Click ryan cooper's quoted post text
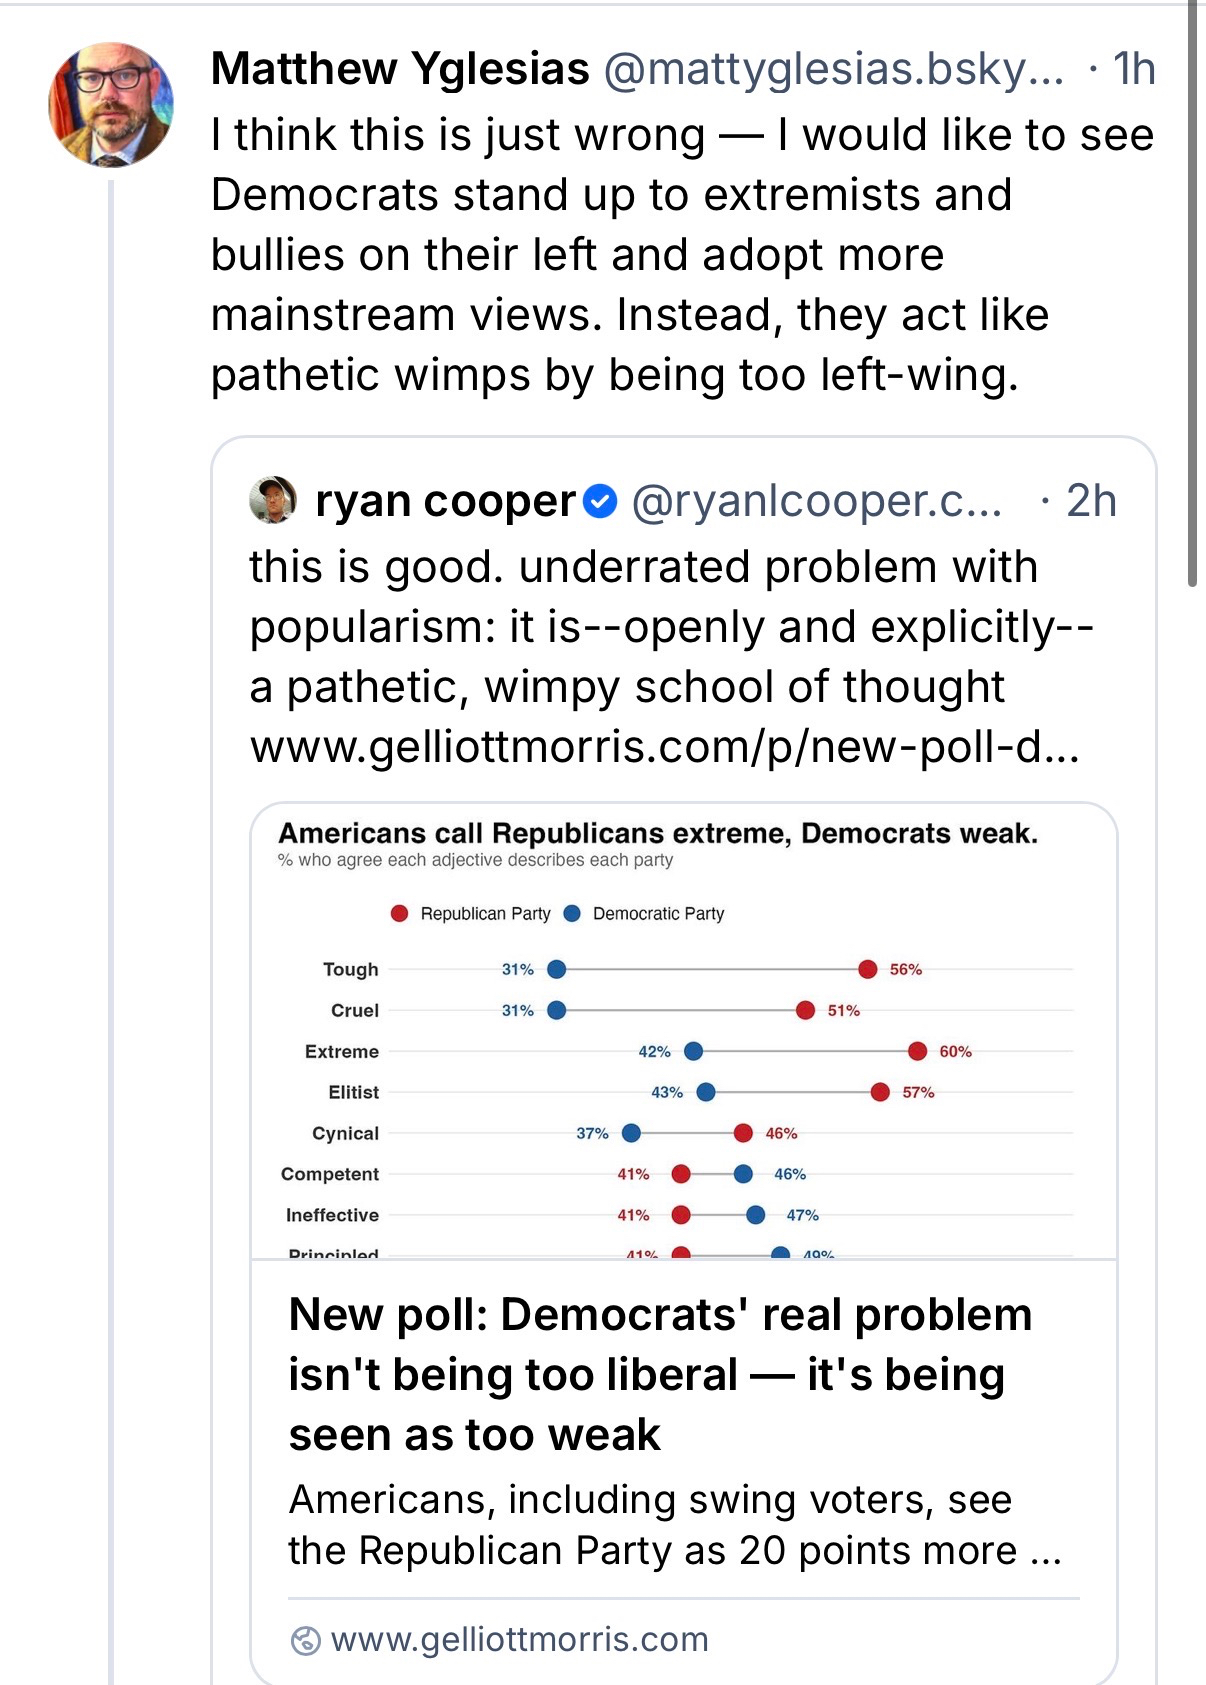Image resolution: width=1206 pixels, height=1685 pixels. tap(670, 627)
